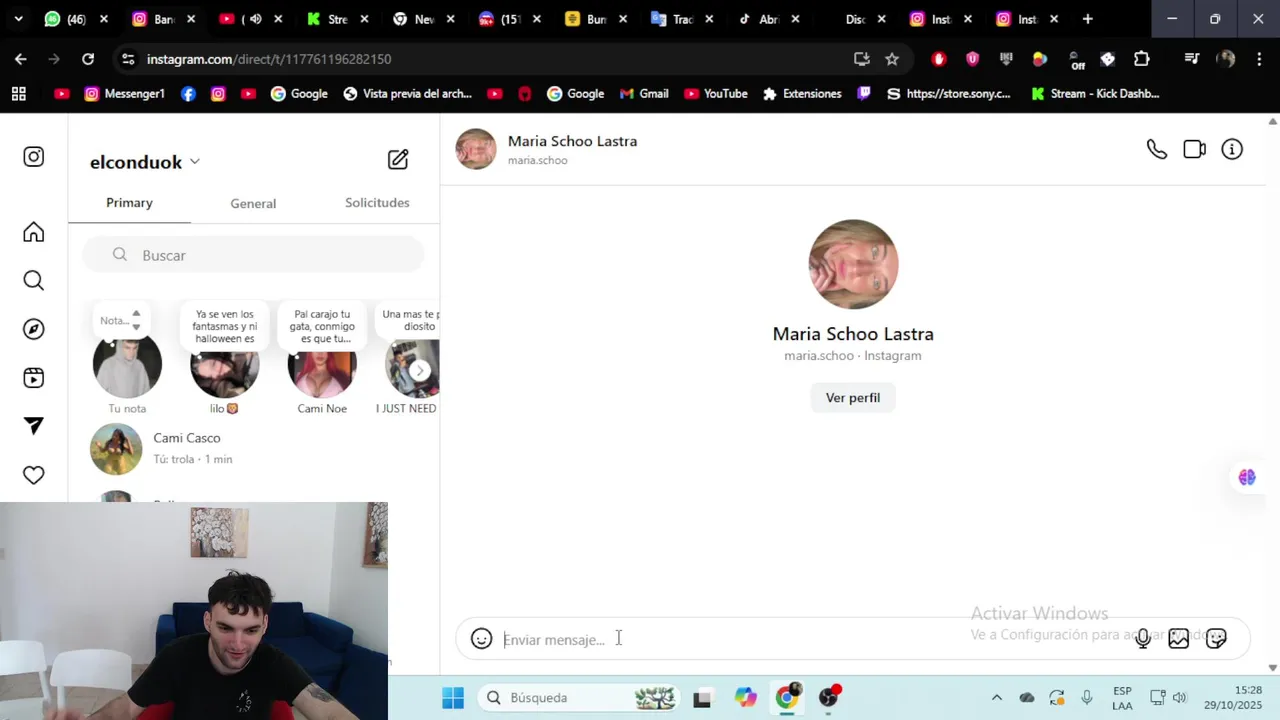1280x720 pixels.
Task: Start a video call with Maria
Action: (1194, 149)
